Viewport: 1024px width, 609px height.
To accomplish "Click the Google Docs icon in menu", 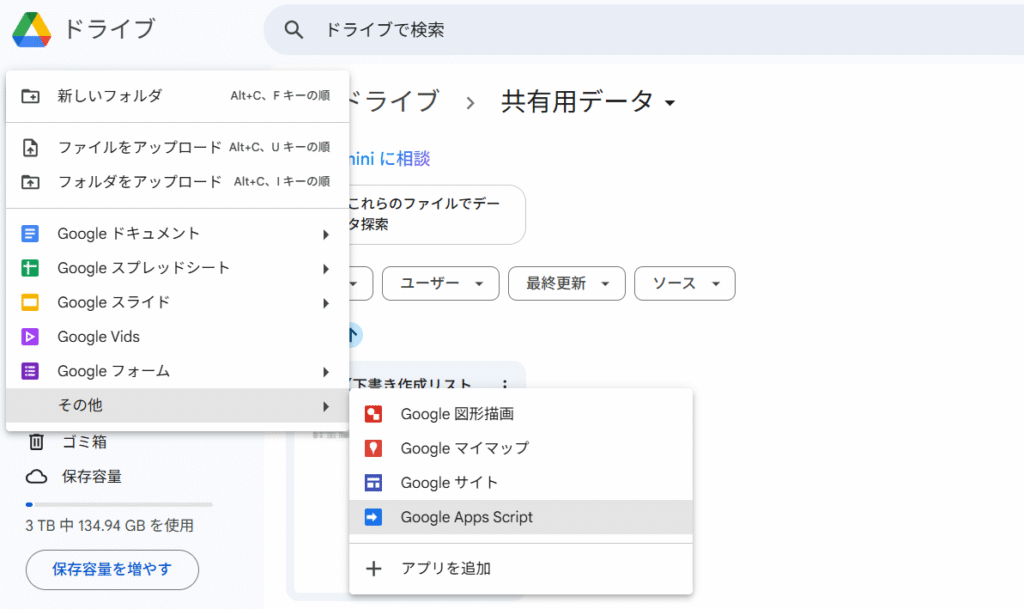I will pyautogui.click(x=30, y=234).
